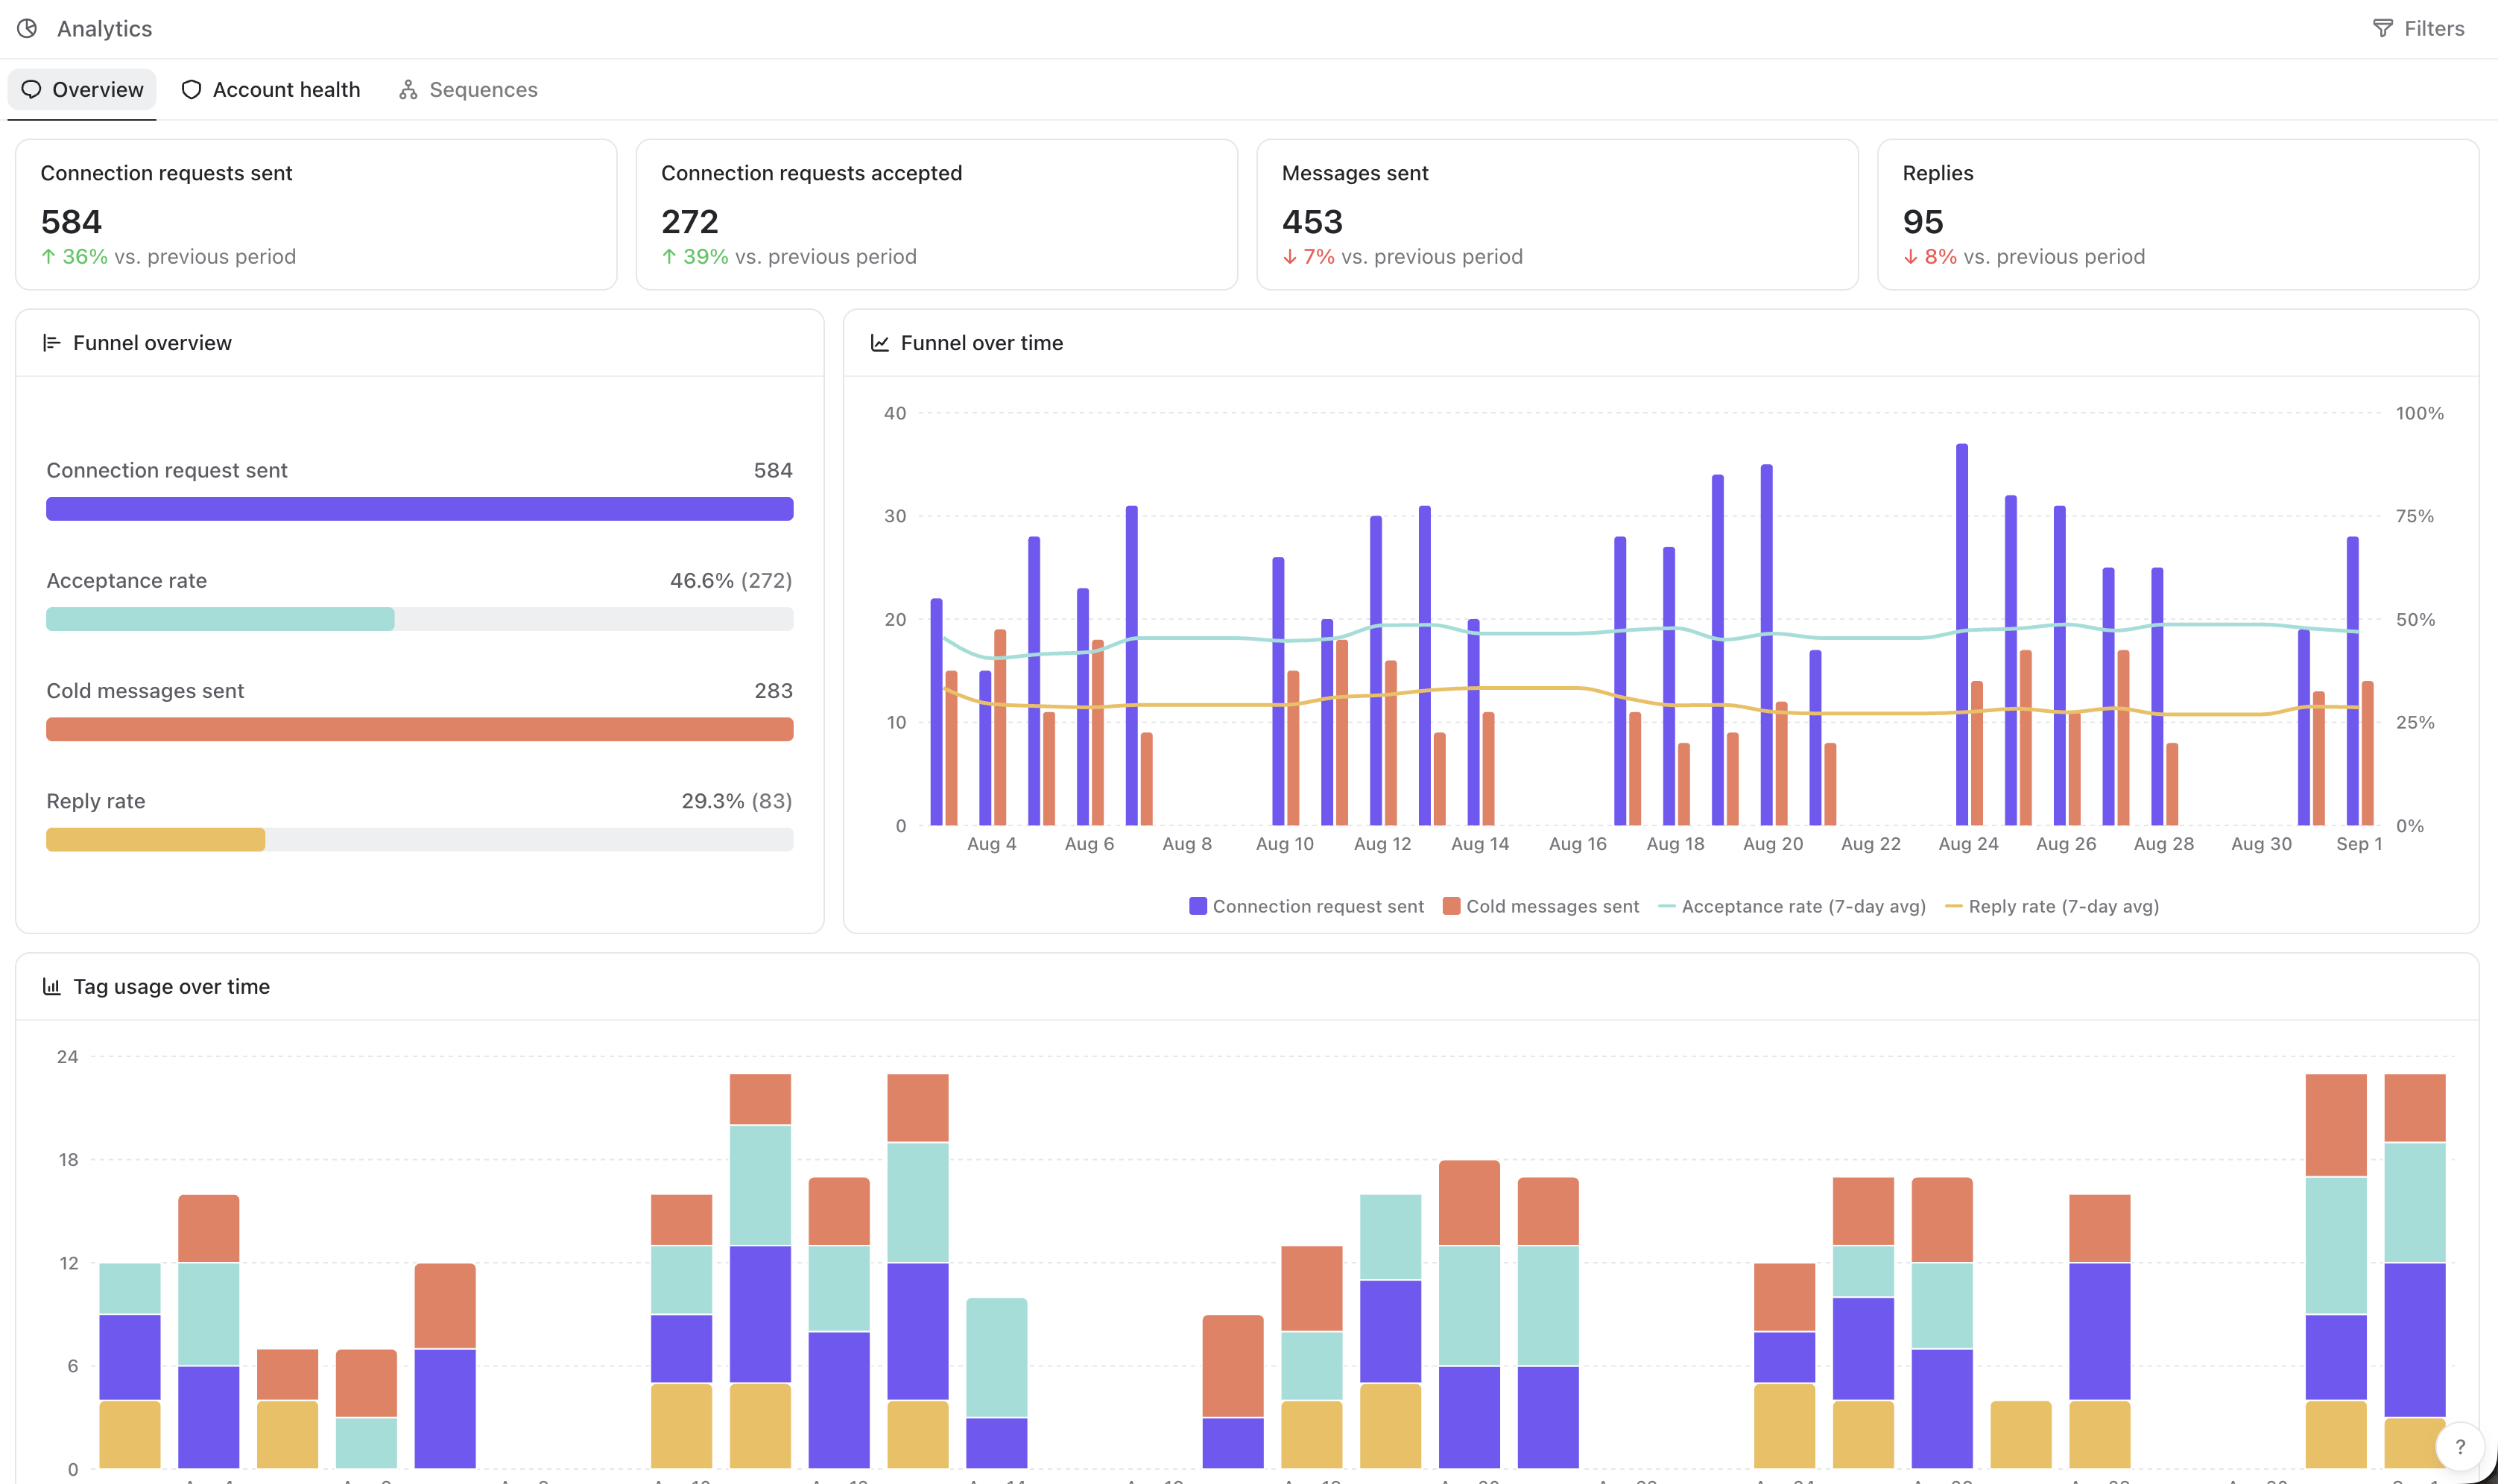Click the Funnel overview panel's title icon
Image resolution: width=2498 pixels, height=1484 pixels.
[x=52, y=343]
